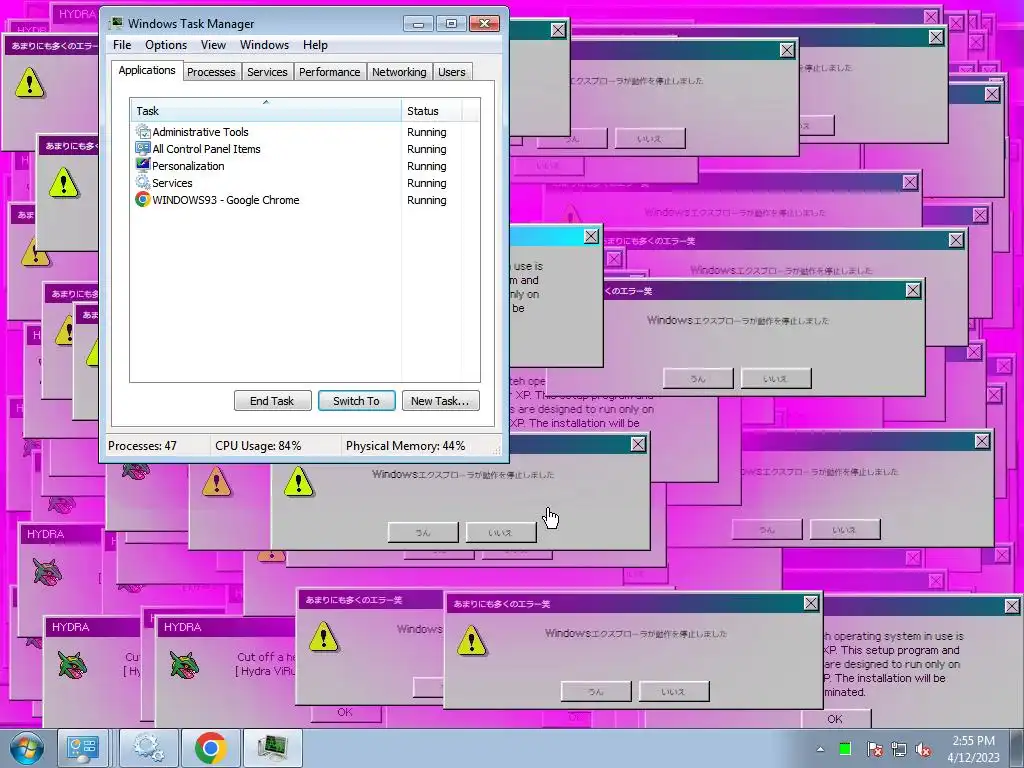Open the Services gear taskbar icon
The height and width of the screenshot is (768, 1024).
coord(148,748)
